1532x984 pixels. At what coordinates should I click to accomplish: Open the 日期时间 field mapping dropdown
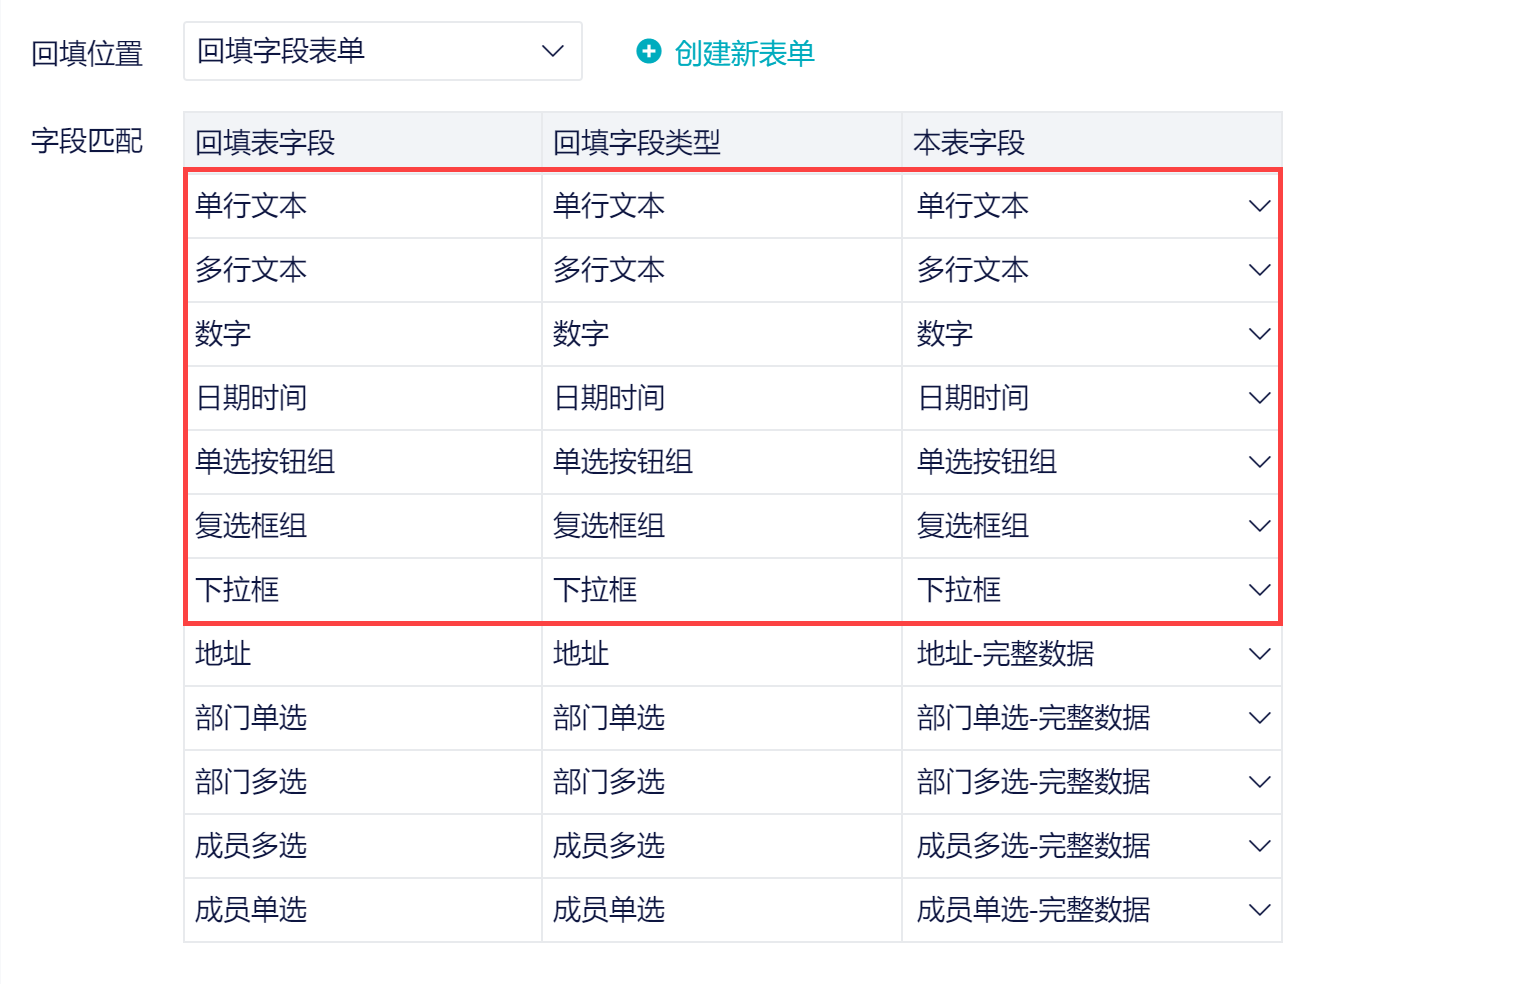coord(1091,398)
